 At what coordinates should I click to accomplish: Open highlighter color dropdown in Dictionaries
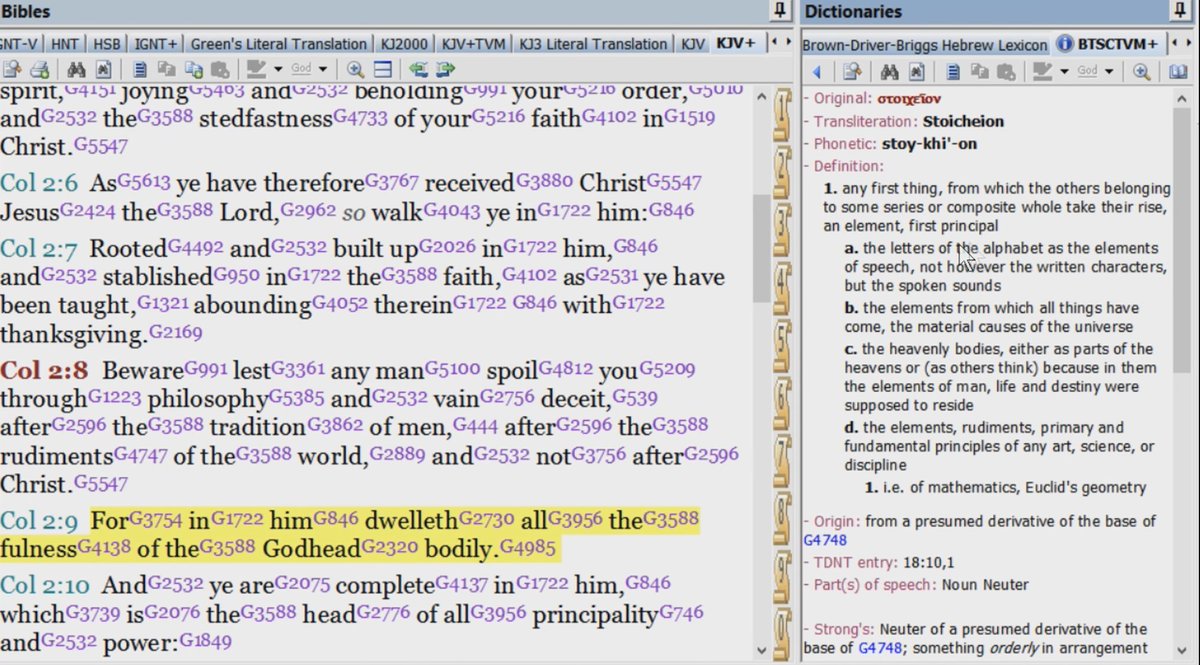(x=1064, y=71)
